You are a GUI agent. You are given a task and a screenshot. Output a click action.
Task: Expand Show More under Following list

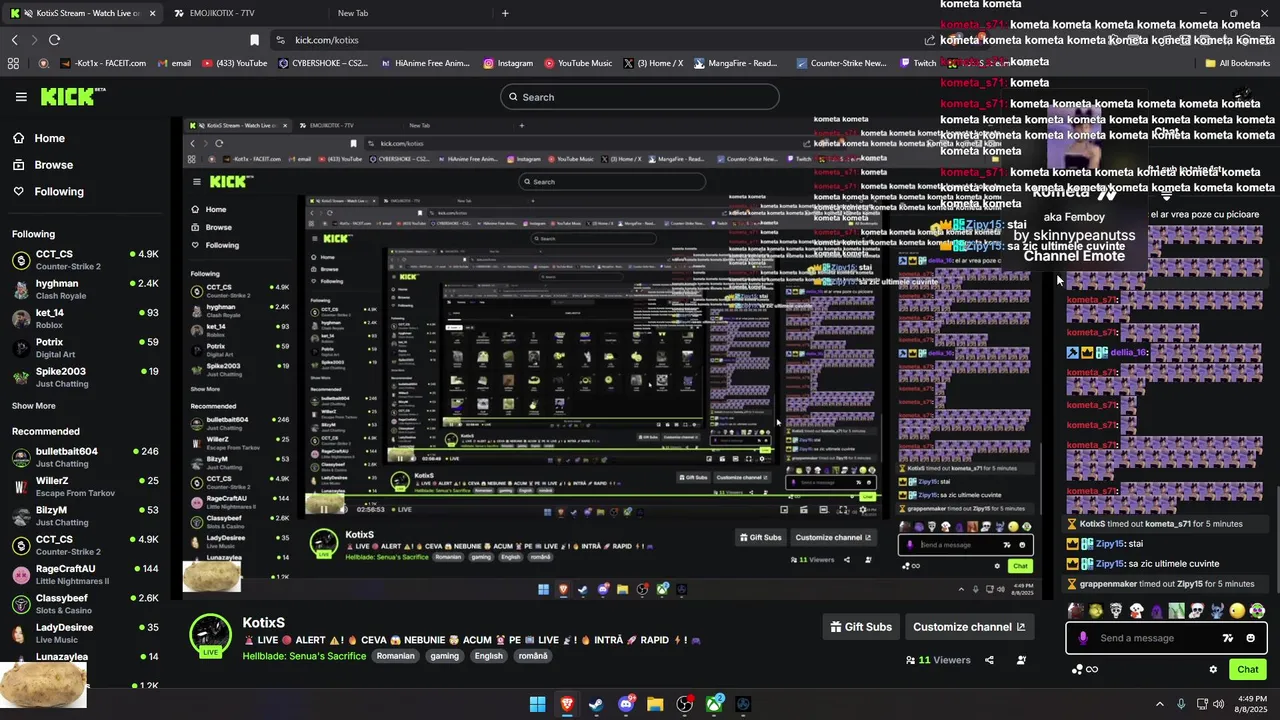point(34,406)
